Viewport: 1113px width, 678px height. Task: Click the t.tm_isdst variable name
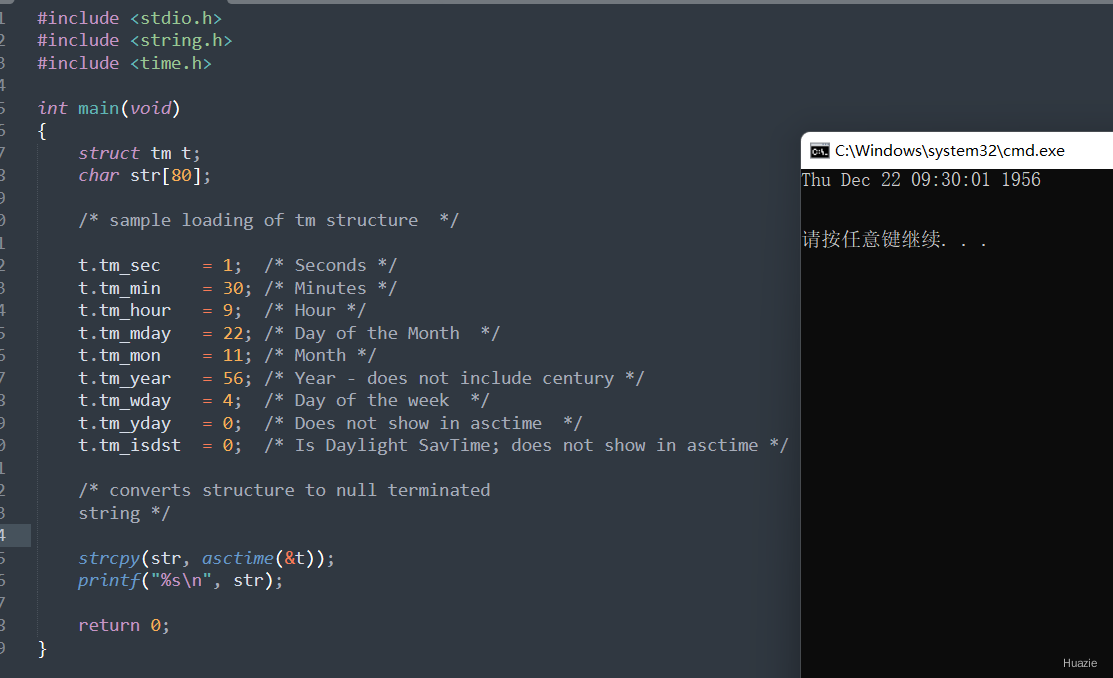click(x=130, y=445)
